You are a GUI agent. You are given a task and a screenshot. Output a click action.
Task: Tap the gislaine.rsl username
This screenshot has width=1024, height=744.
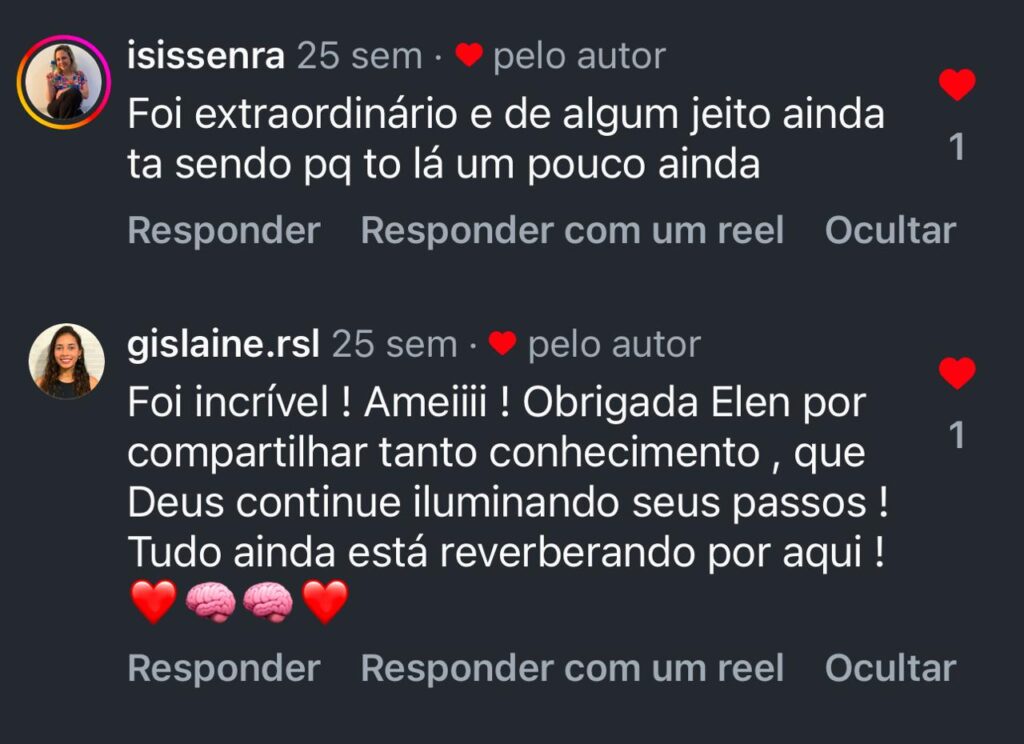click(x=224, y=345)
